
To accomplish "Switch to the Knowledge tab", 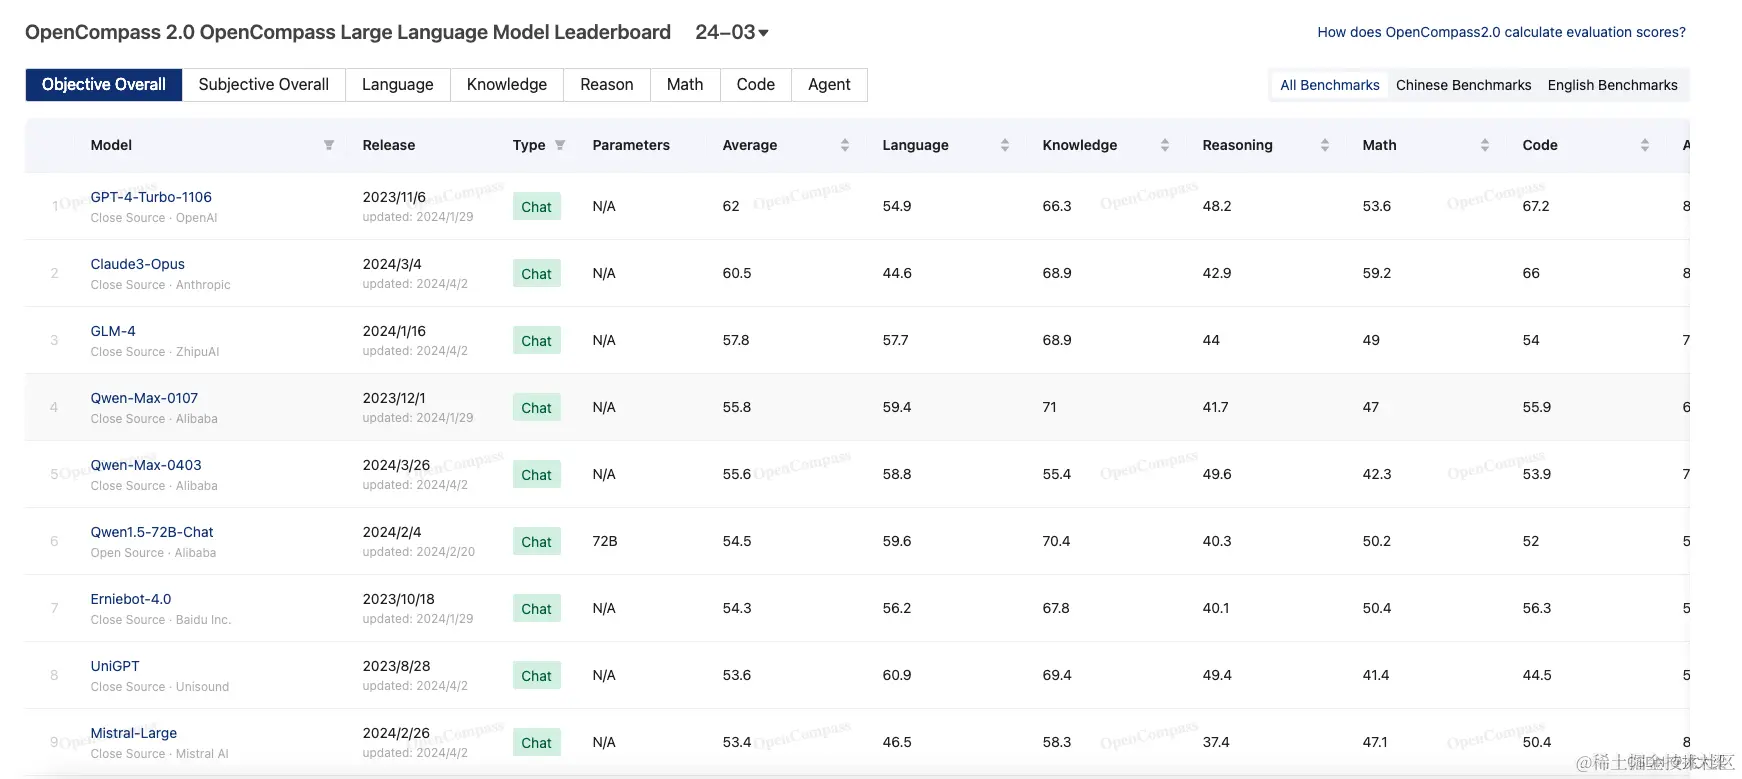I will click(x=507, y=85).
